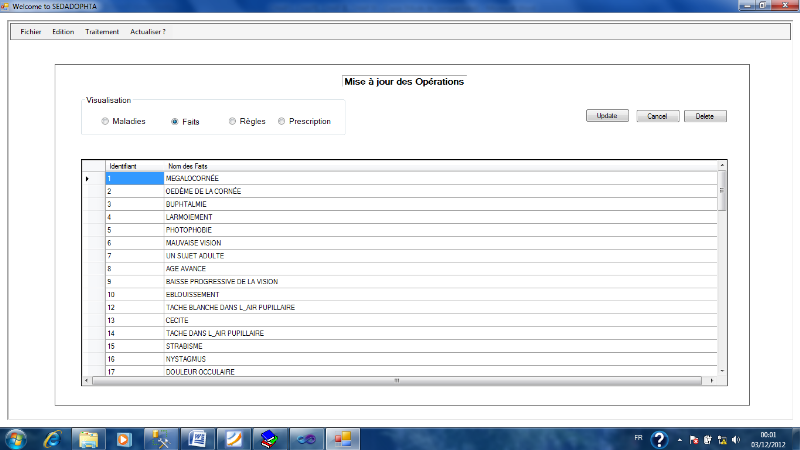800x450 pixels.
Task: Select the SEDADOPHTA app icon in taskbar
Action: point(342,439)
